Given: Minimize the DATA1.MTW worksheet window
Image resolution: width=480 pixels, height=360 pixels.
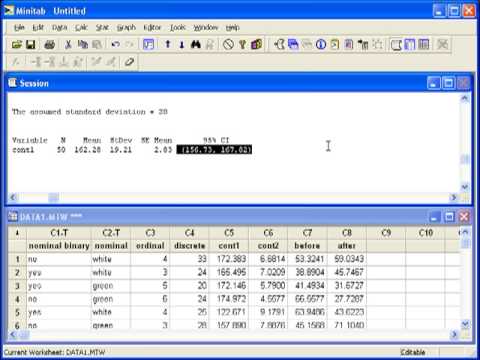Looking at the screenshot, I should [x=434, y=217].
